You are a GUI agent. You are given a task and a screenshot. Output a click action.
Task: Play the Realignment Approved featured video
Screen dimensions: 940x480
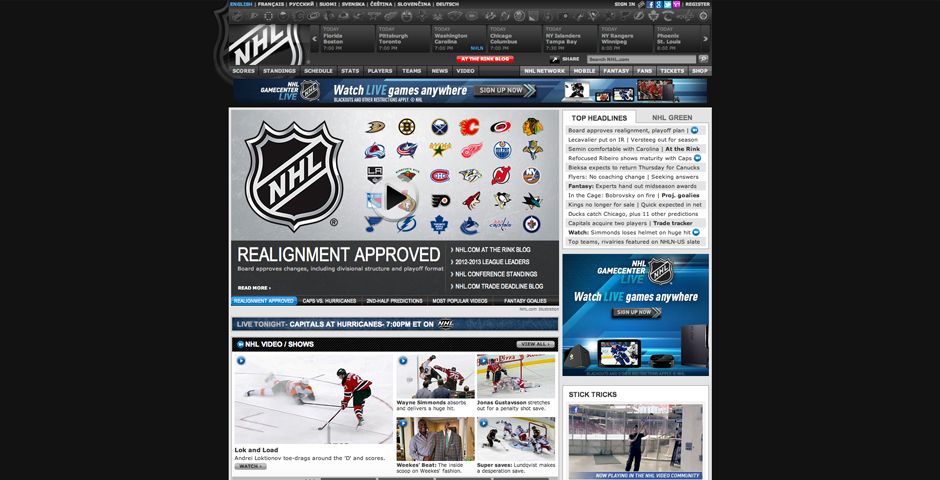394,197
